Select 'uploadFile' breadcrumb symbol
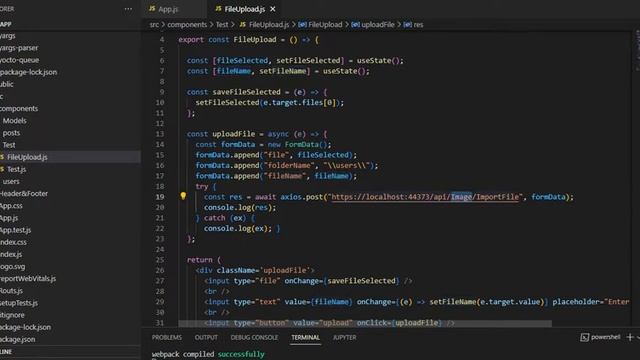This screenshot has height=360, width=640. tap(378, 24)
